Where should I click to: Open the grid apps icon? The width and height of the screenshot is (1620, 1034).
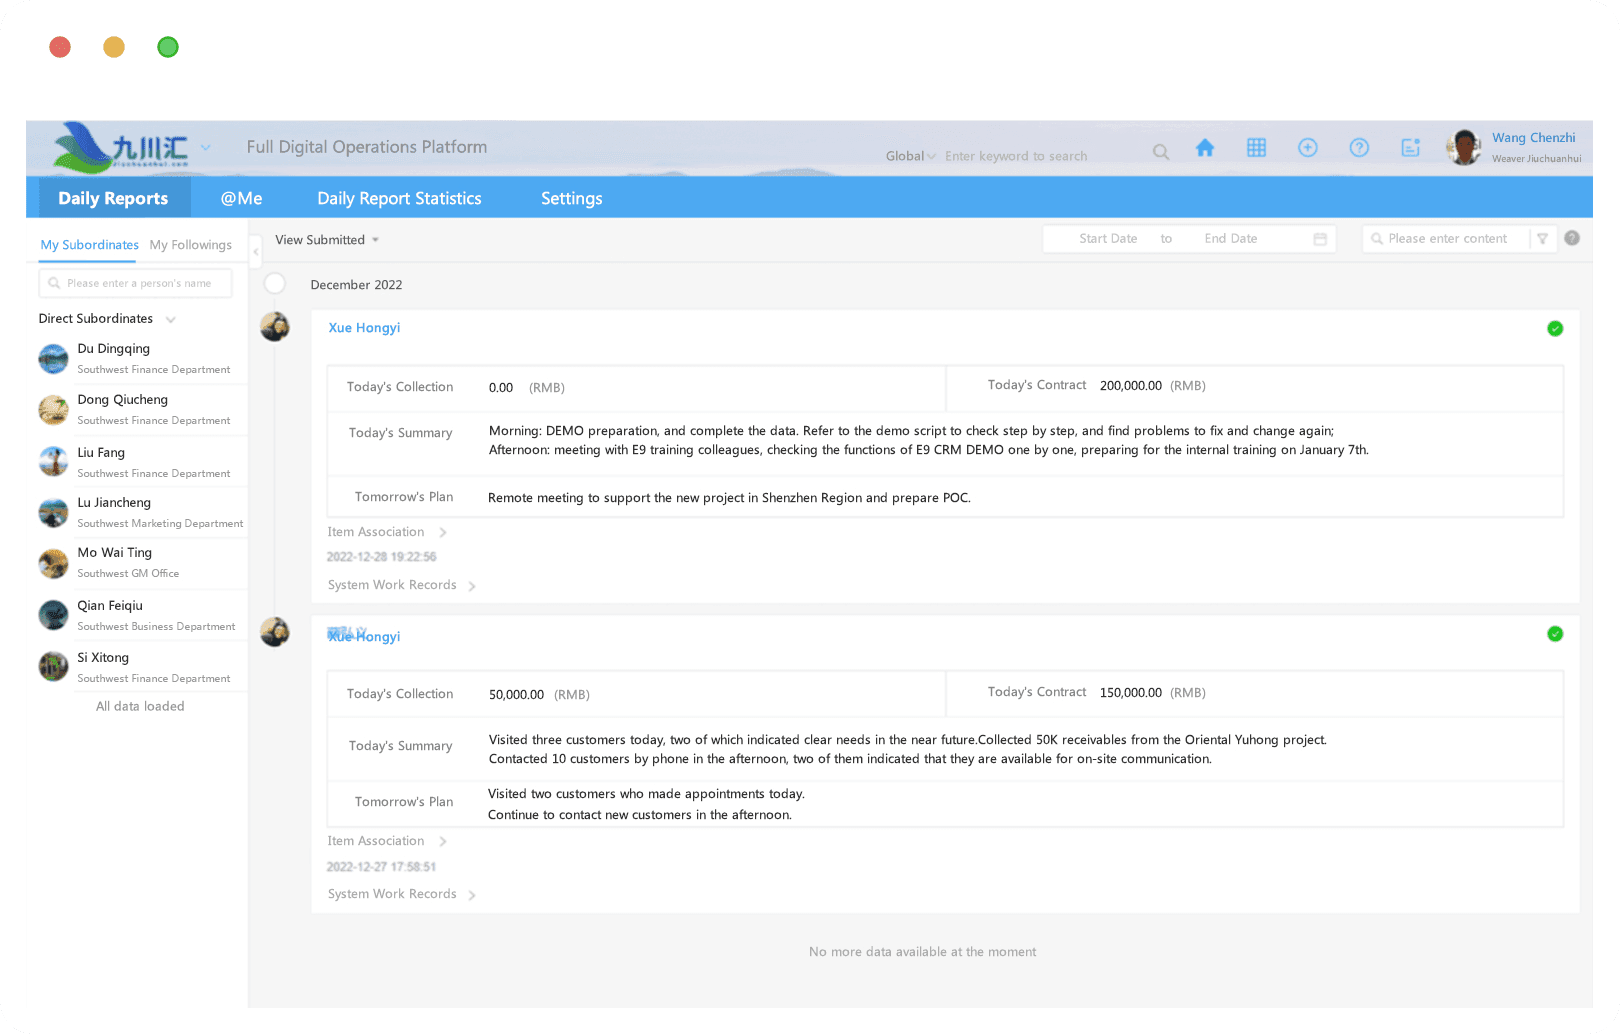click(1257, 148)
